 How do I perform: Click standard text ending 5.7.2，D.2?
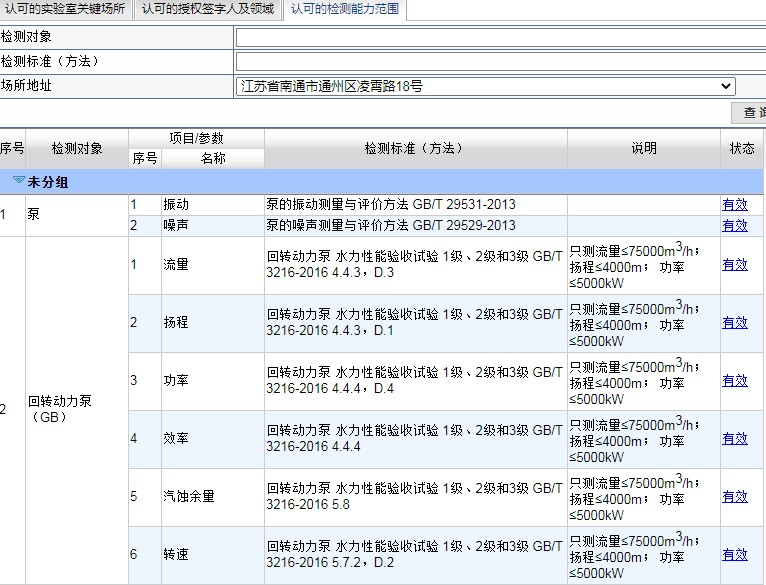pos(414,554)
